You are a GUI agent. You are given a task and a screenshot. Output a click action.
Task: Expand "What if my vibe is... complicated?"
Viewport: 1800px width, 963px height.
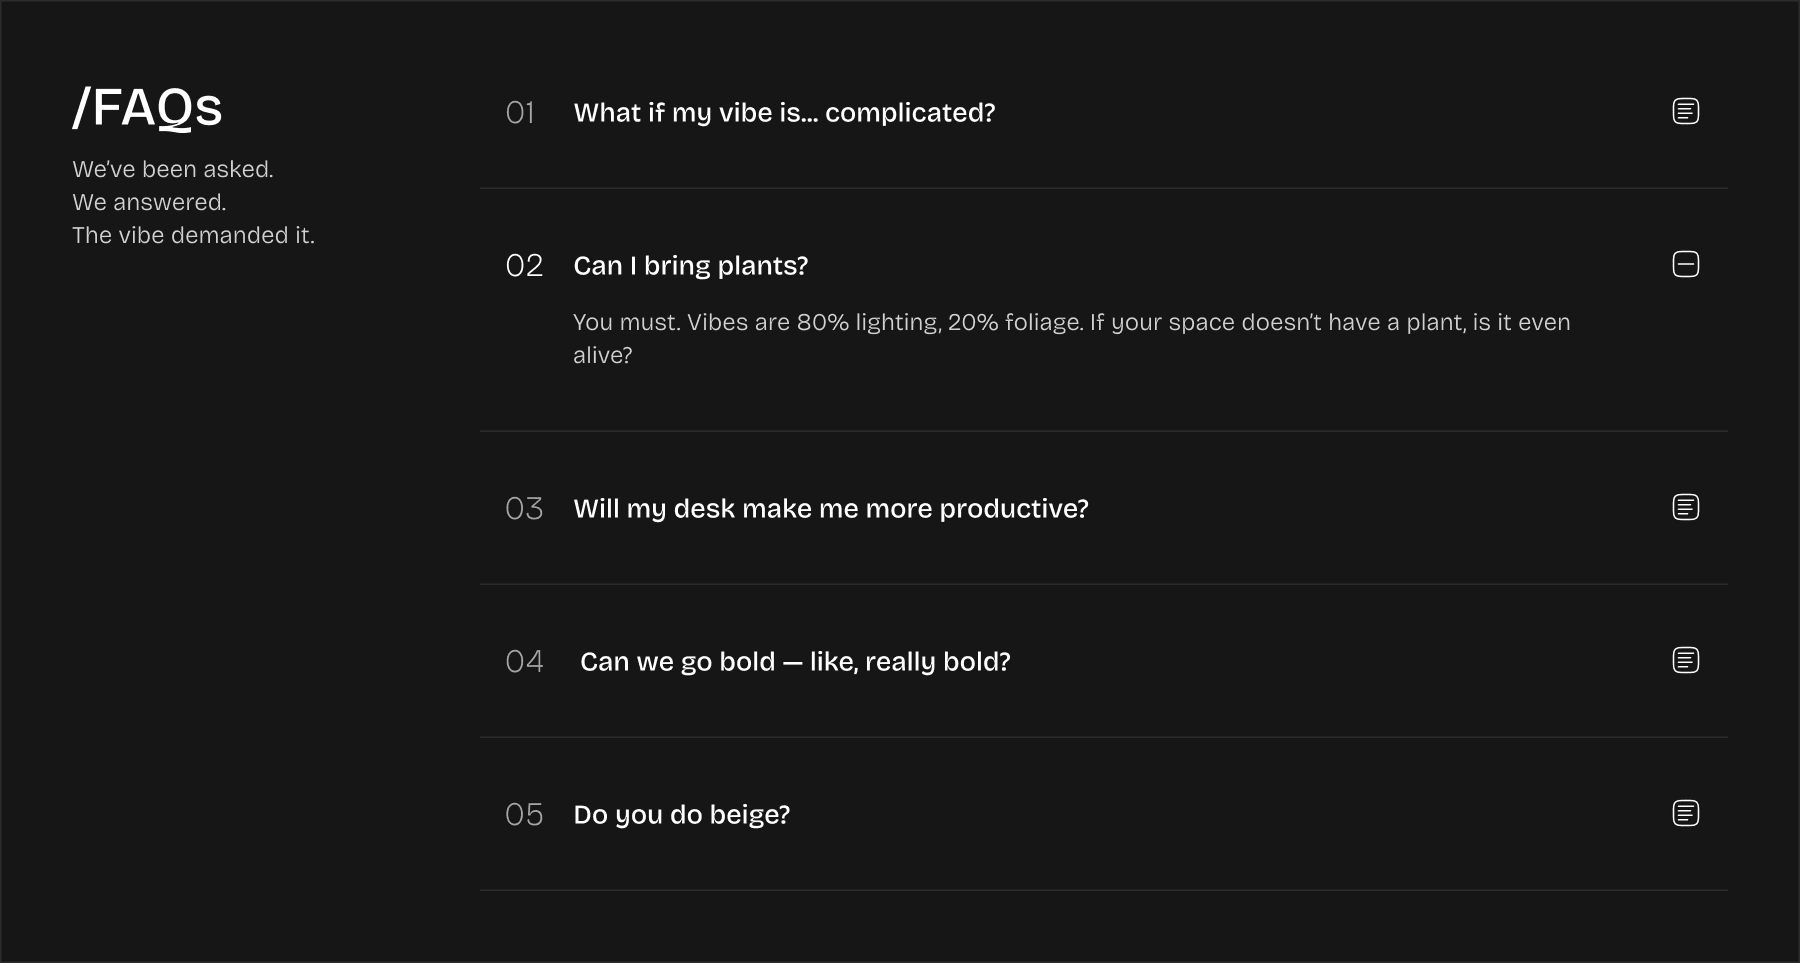click(784, 113)
